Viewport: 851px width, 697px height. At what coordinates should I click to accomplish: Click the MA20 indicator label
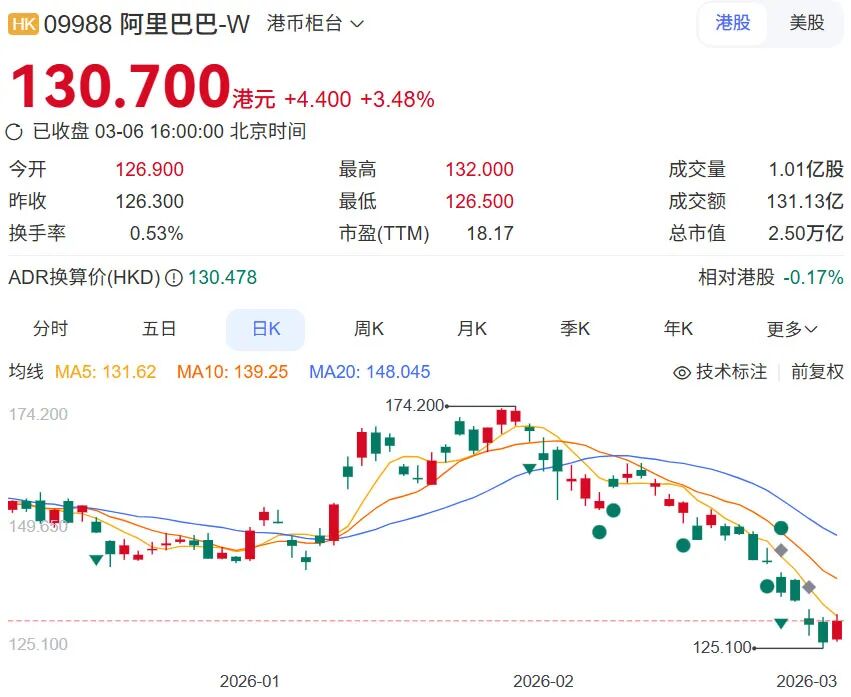coord(369,372)
